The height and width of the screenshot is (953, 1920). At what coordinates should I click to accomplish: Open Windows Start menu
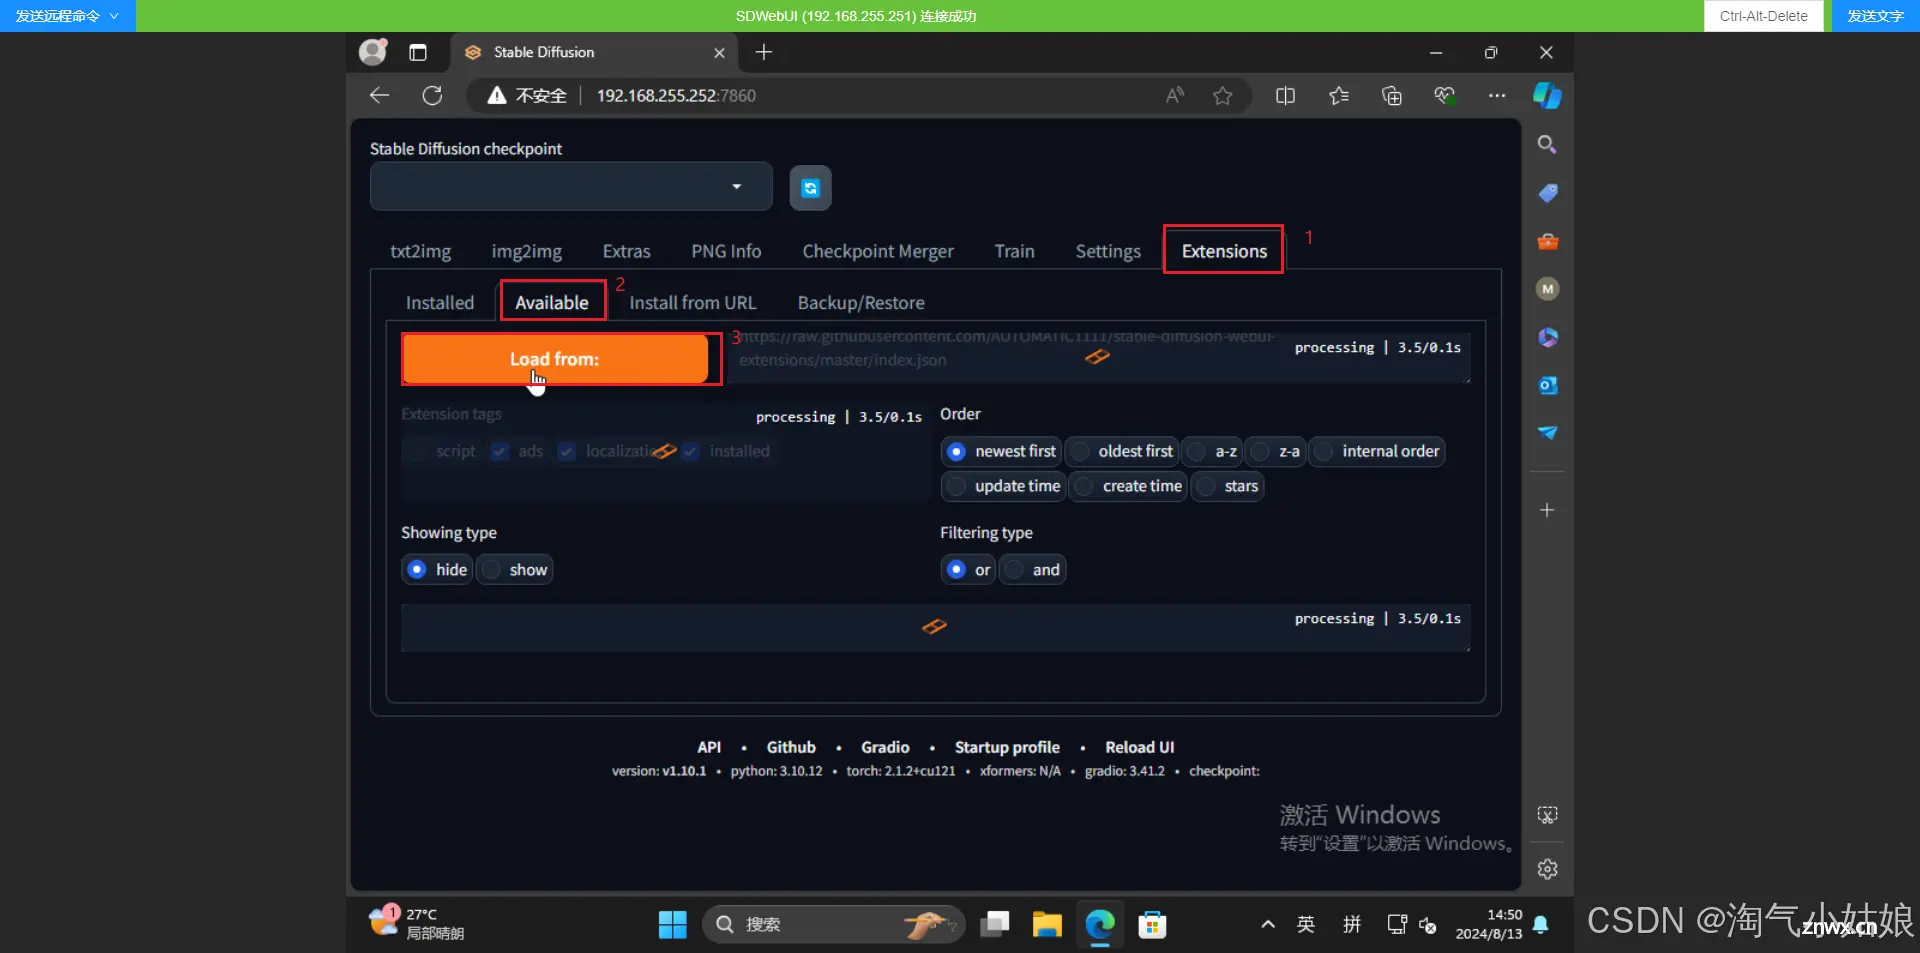(672, 924)
